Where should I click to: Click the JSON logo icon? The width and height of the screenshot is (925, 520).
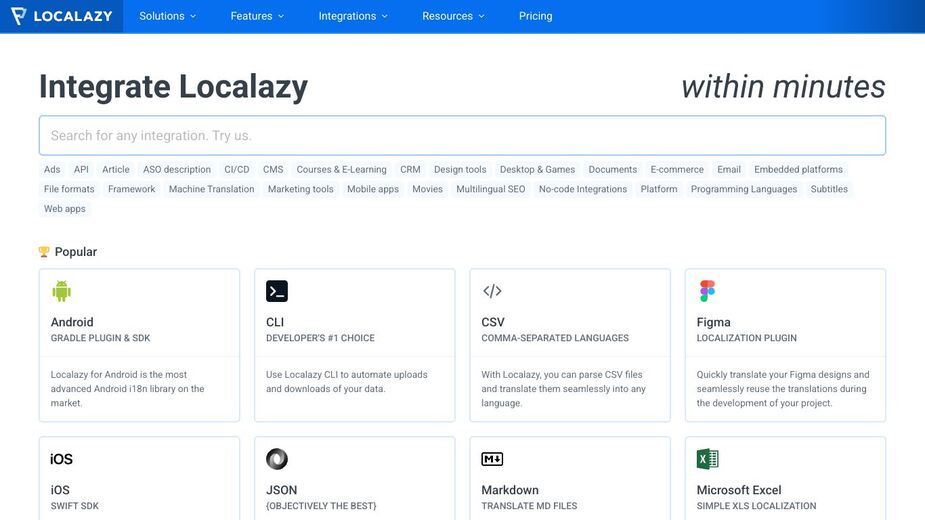click(x=277, y=459)
